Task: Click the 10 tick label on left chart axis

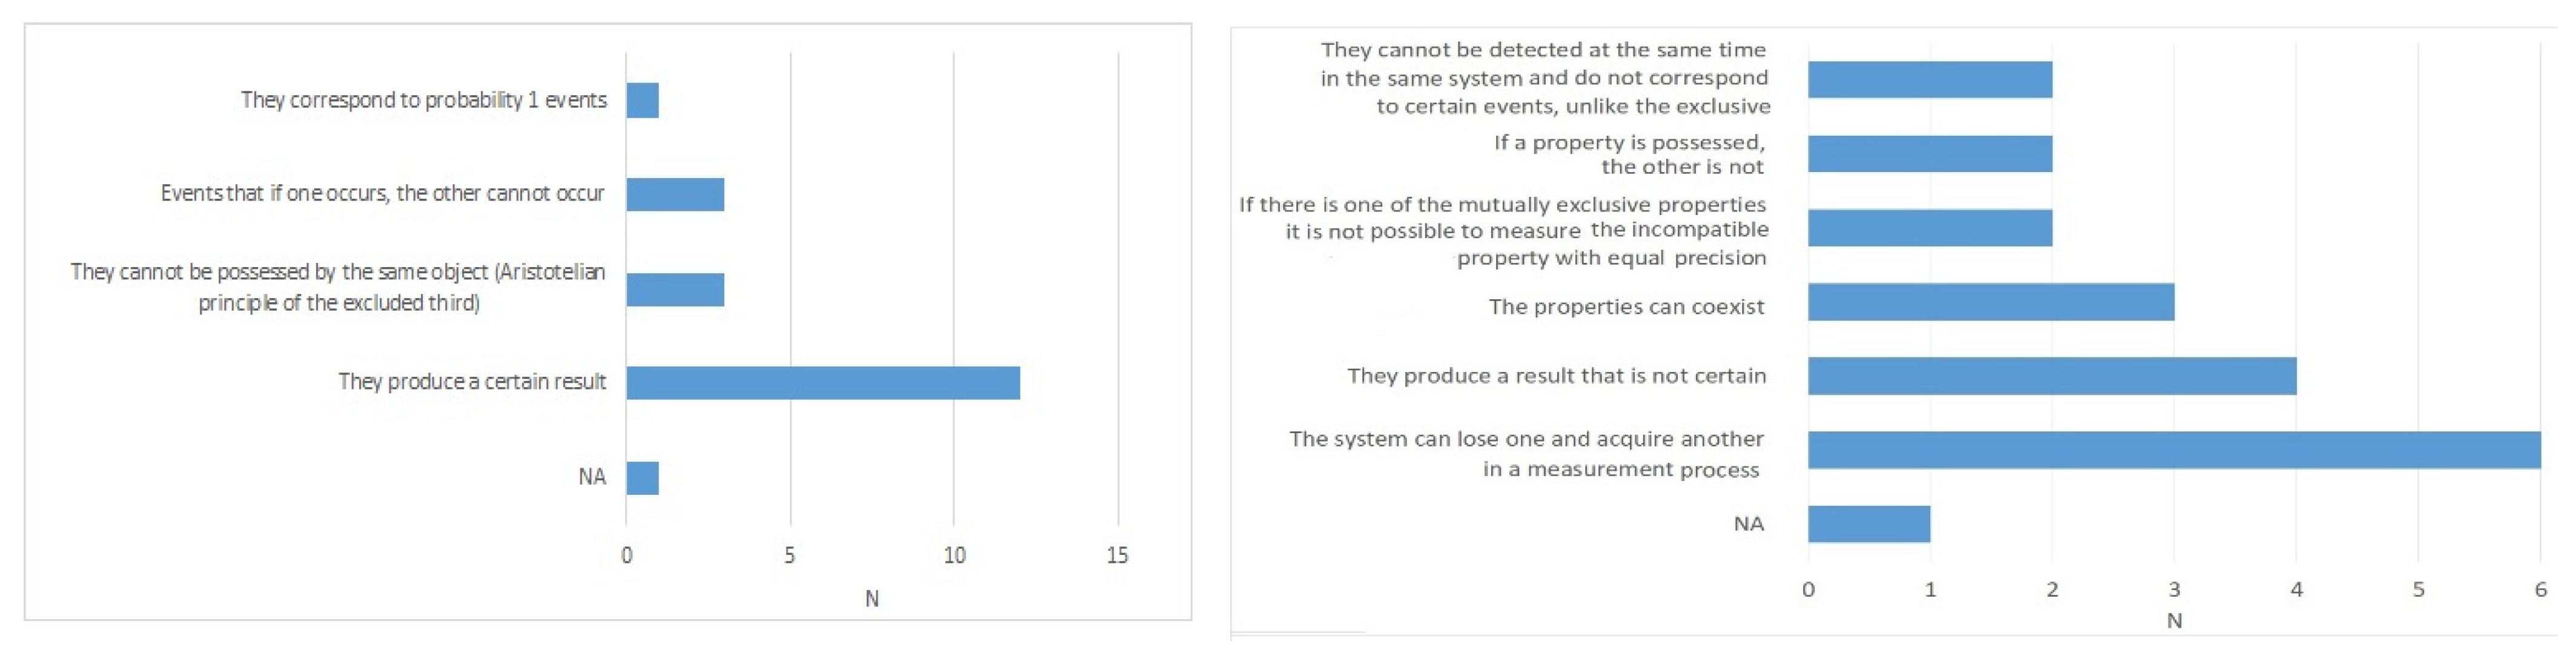Action: 954,555
